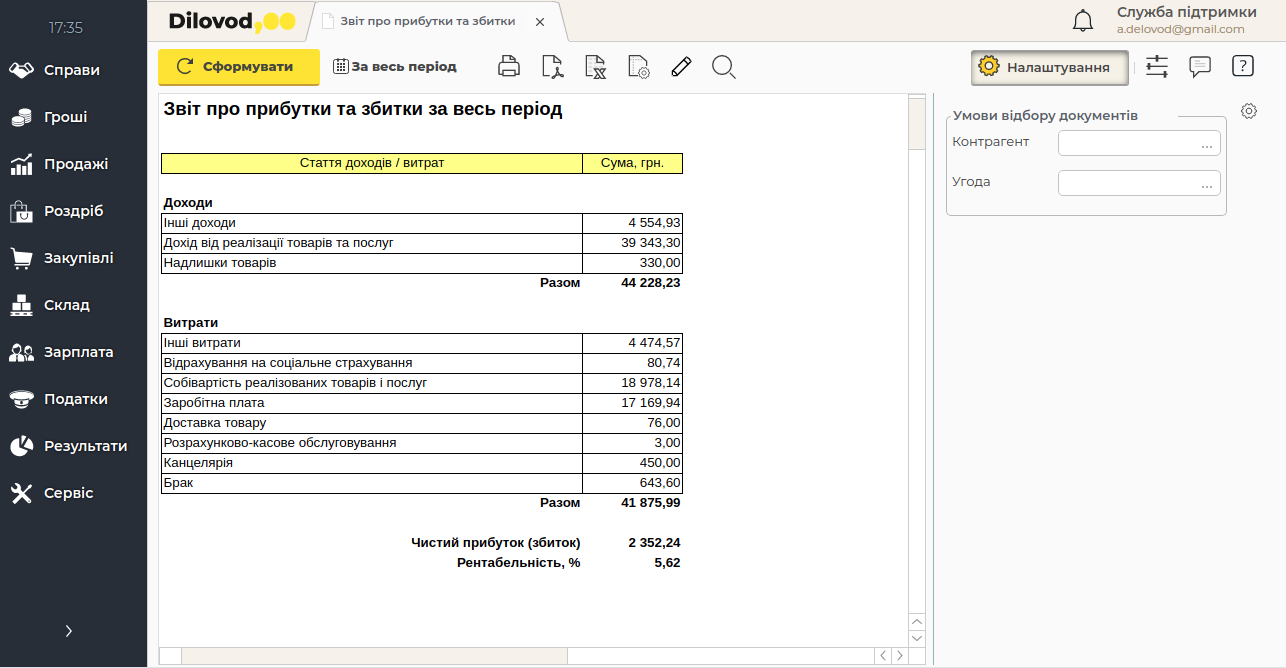
Task: Click amount 39 343,30
Action: click(651, 243)
